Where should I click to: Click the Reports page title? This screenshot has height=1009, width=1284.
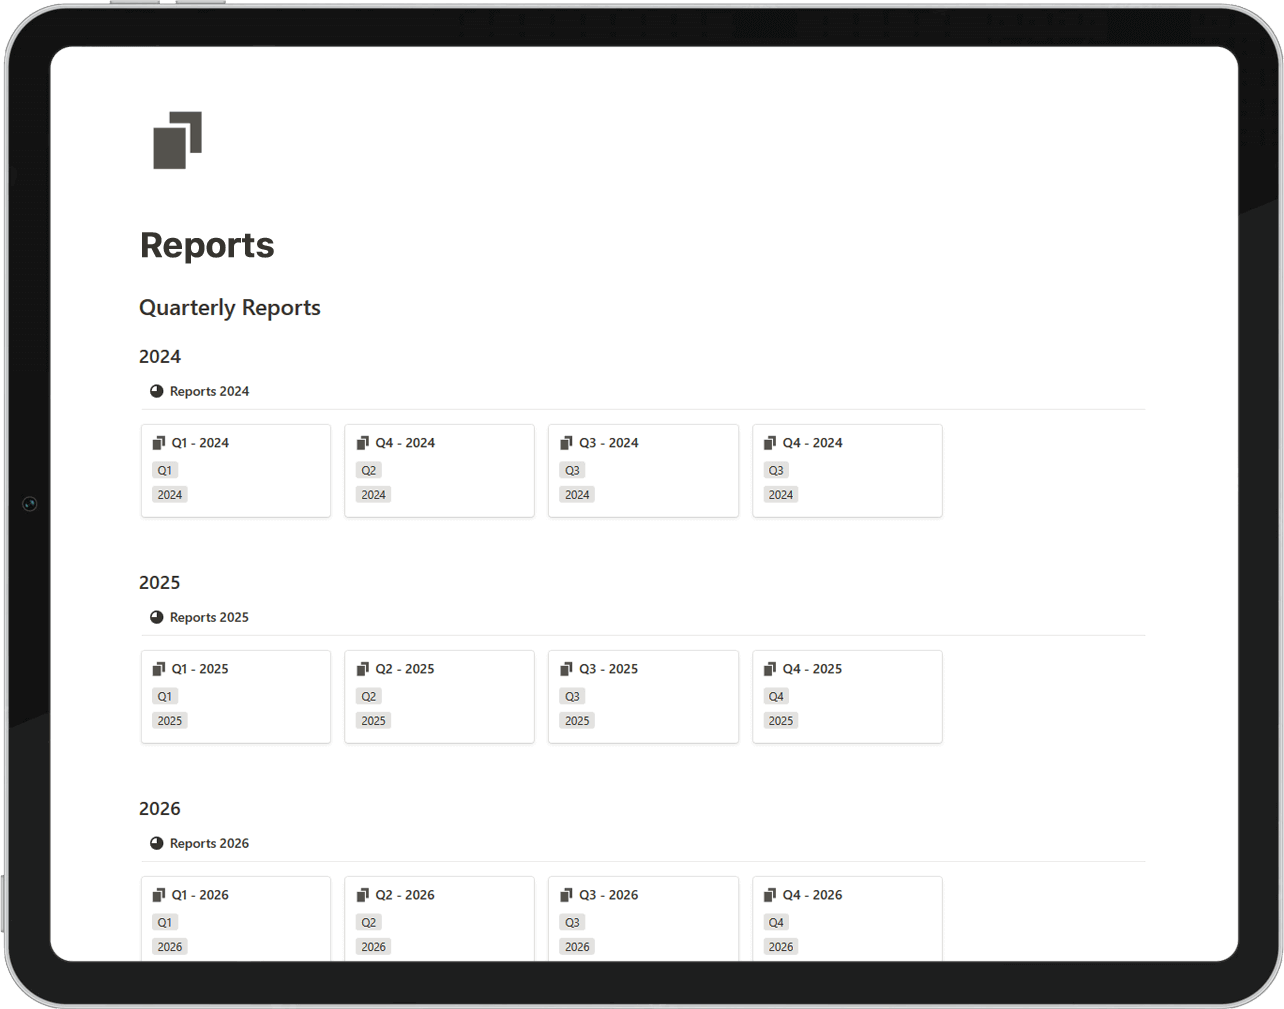point(207,245)
